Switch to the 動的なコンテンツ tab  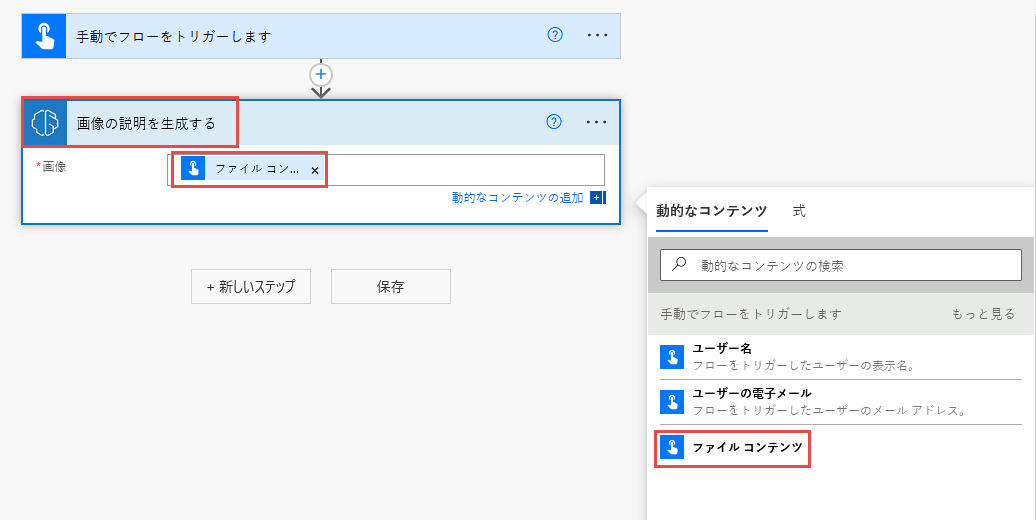point(712,211)
